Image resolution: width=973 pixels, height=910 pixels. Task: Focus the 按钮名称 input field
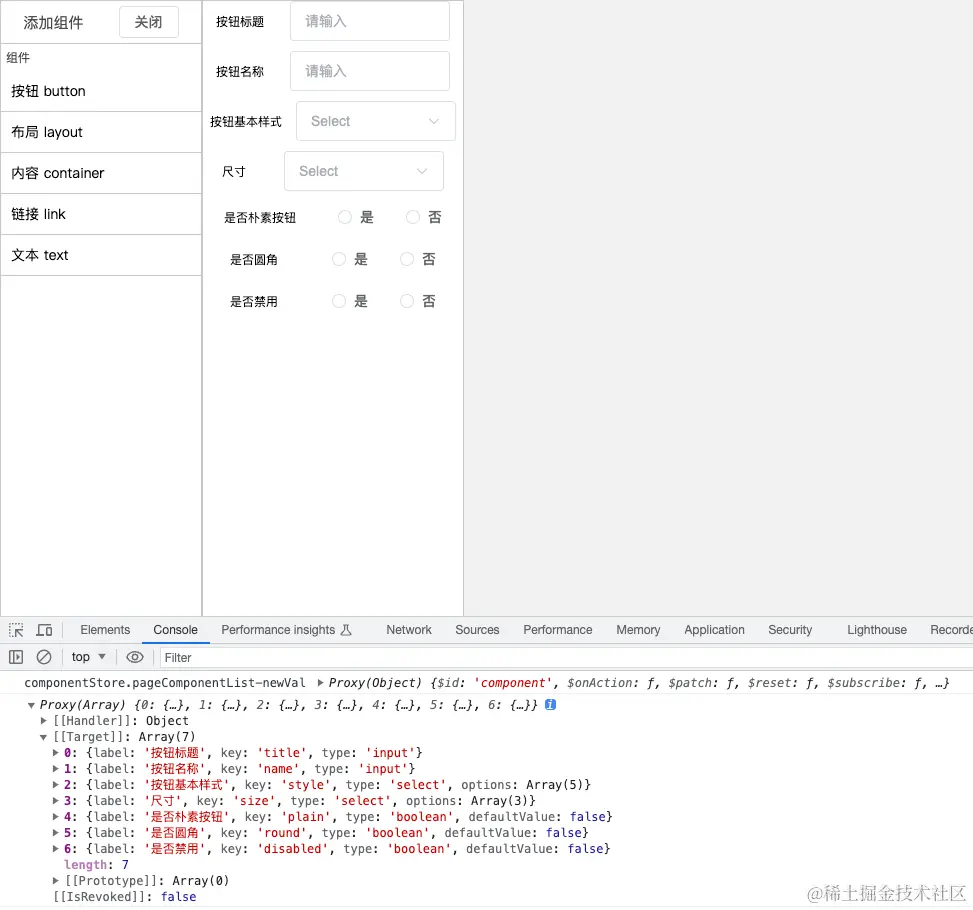pos(370,71)
